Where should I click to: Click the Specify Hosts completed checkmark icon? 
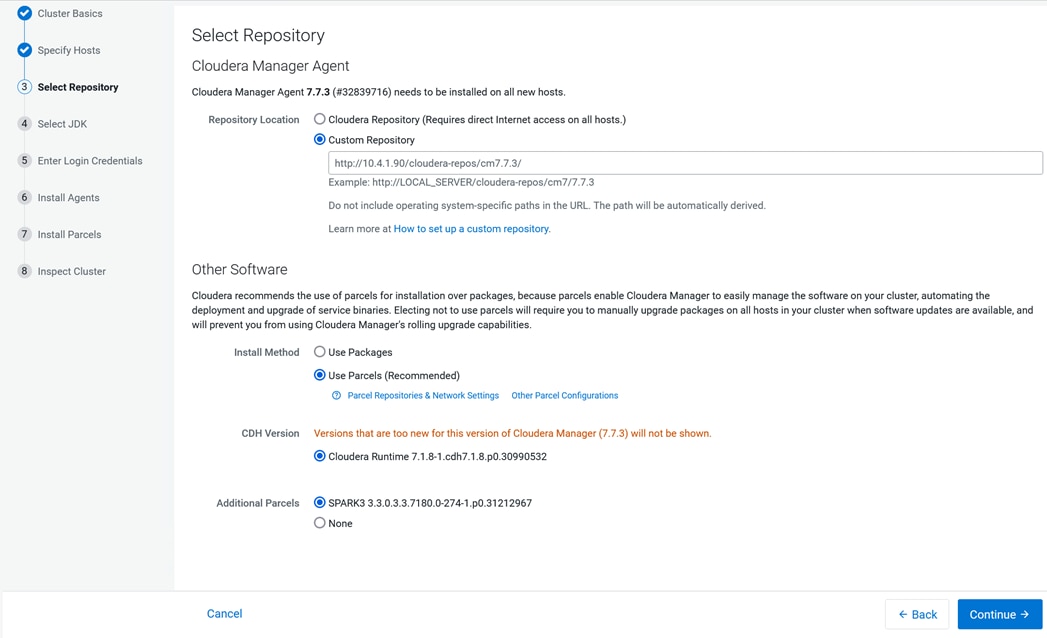click(x=25, y=50)
